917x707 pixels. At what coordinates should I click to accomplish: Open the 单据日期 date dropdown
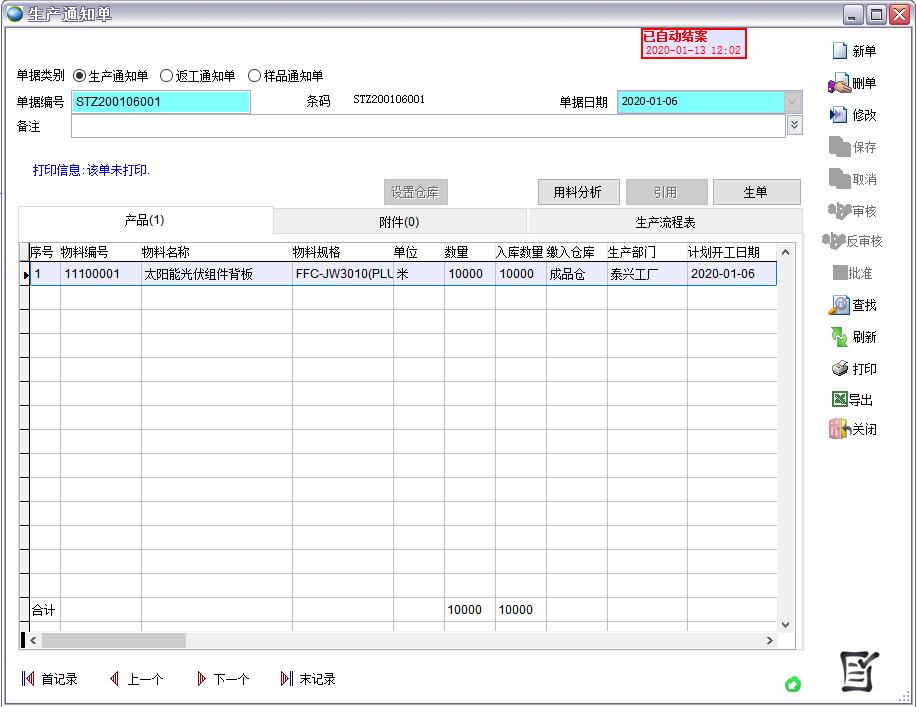[x=793, y=102]
